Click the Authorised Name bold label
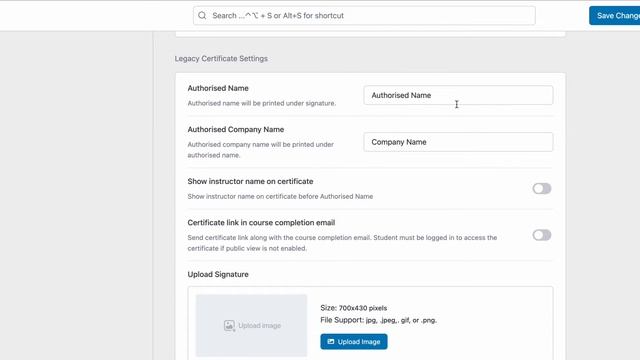The height and width of the screenshot is (360, 640). pyautogui.click(x=218, y=88)
